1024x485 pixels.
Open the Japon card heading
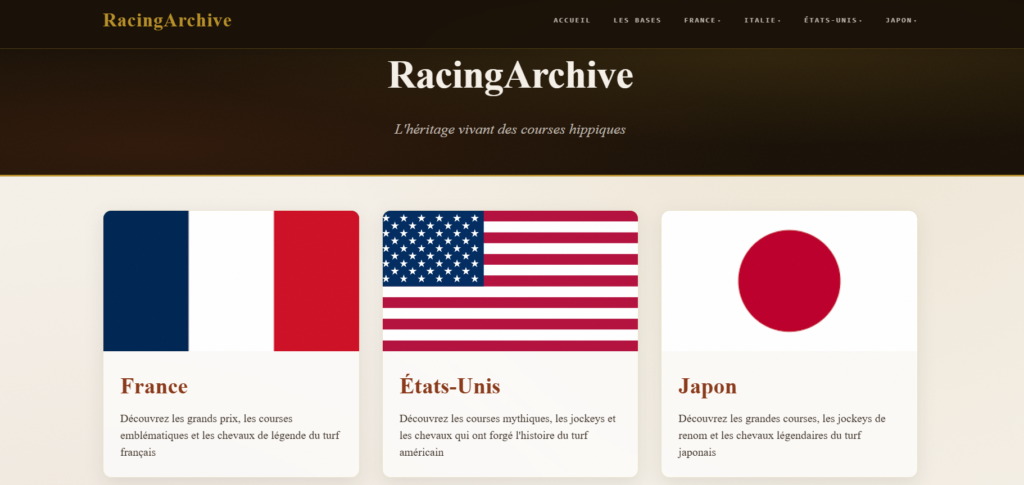pos(707,386)
